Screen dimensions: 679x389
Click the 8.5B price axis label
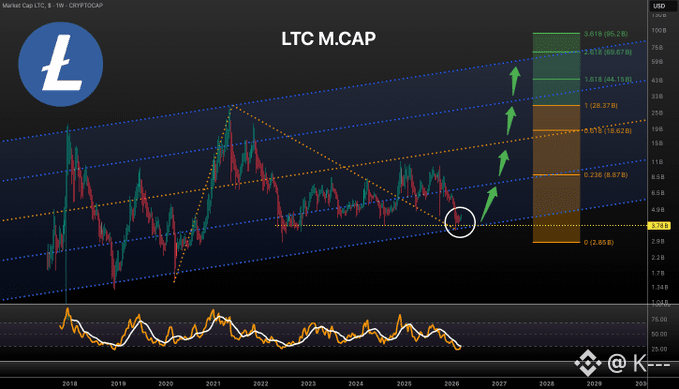point(658,177)
